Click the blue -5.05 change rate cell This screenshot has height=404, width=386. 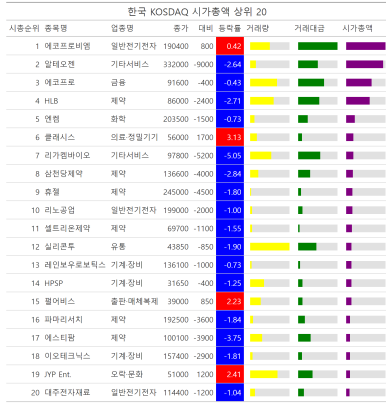click(x=230, y=155)
